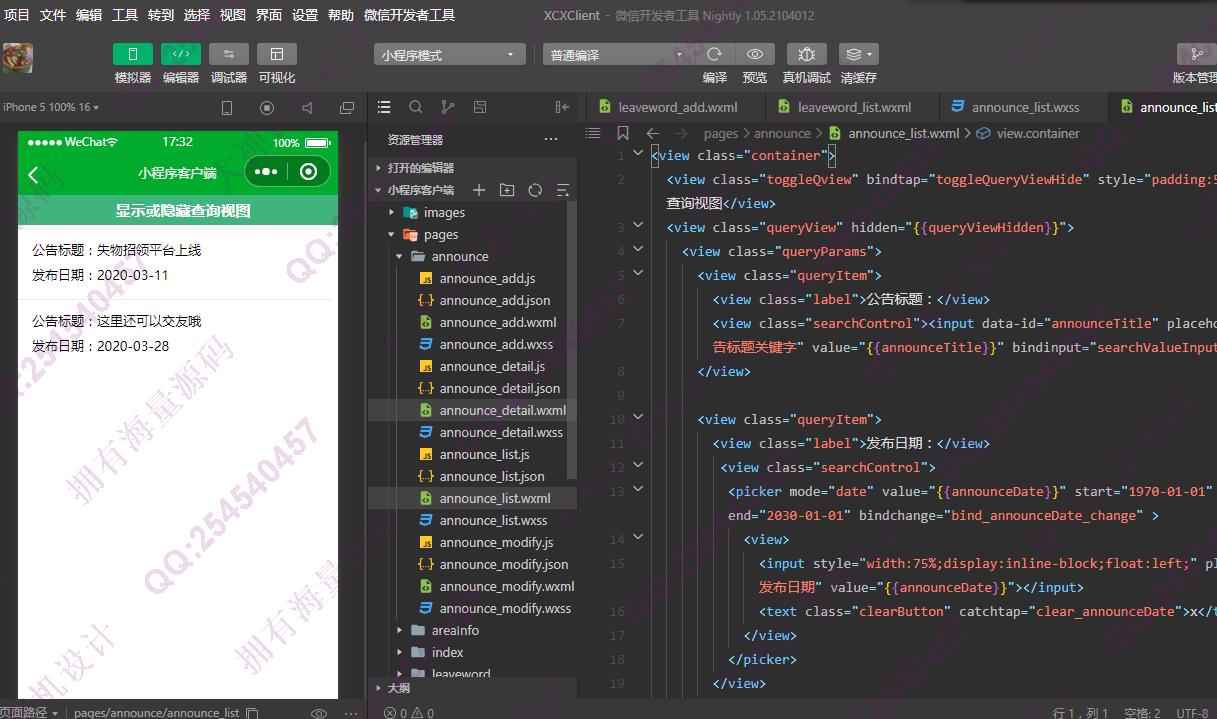Click the view.container breadcrumb segment

tap(1038, 133)
